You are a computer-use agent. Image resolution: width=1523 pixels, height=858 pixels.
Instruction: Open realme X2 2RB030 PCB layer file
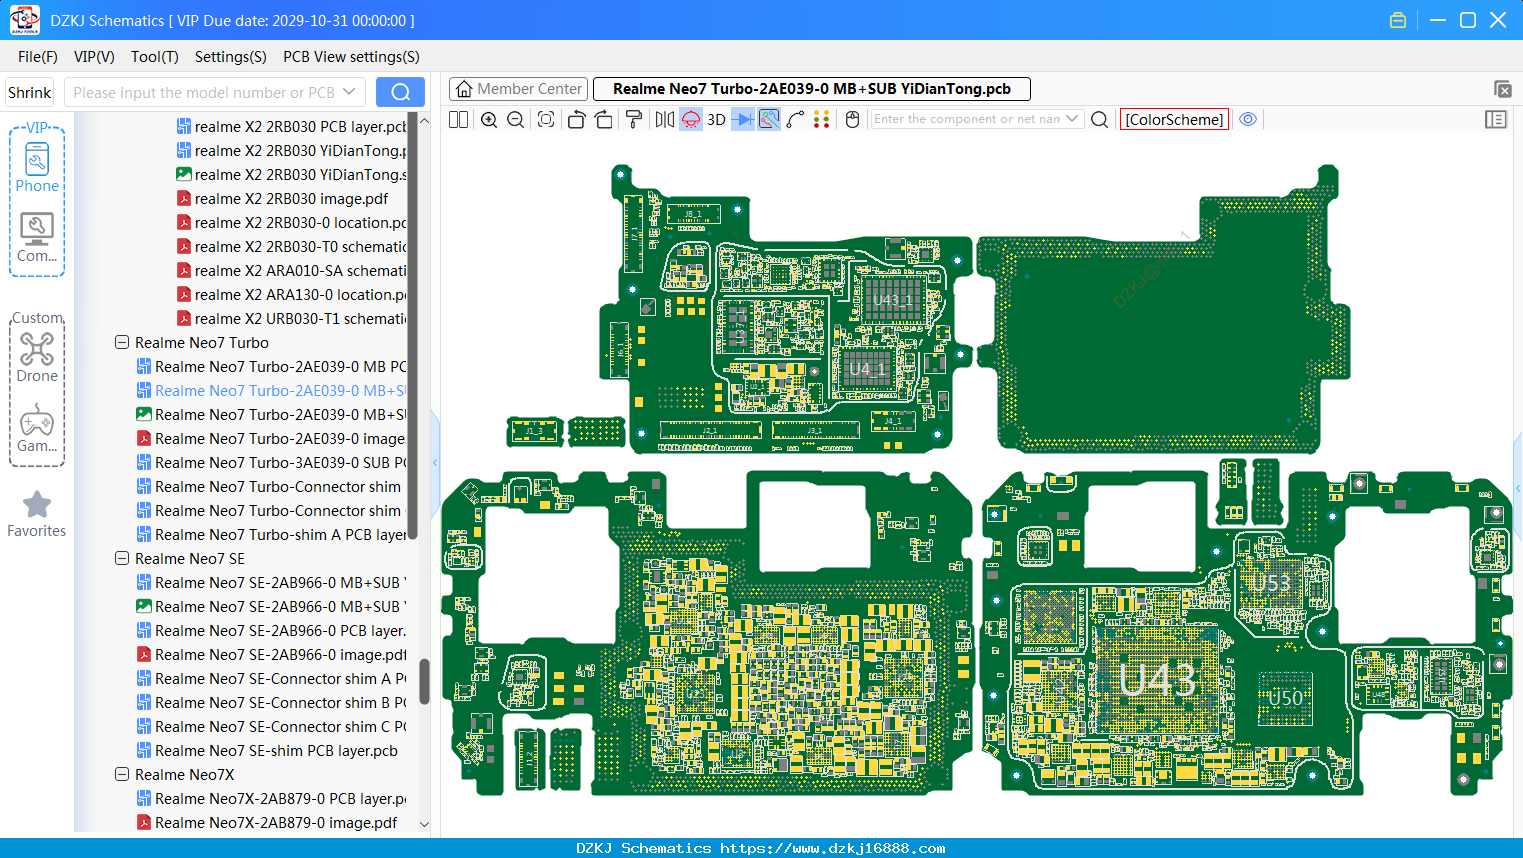point(291,126)
